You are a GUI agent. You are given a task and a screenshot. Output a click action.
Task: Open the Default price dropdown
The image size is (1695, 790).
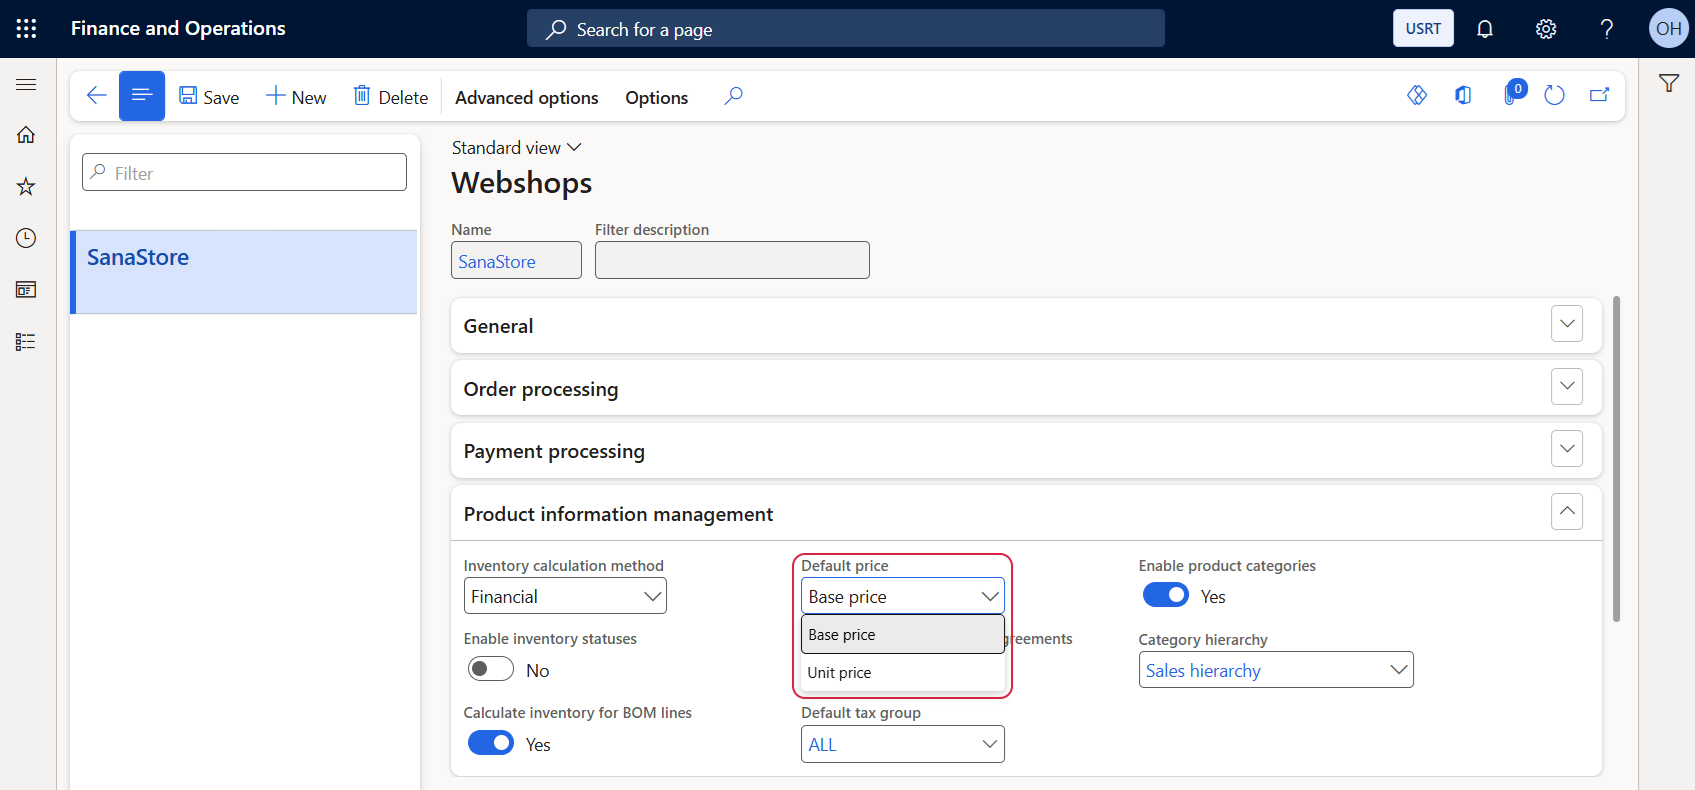pyautogui.click(x=903, y=596)
